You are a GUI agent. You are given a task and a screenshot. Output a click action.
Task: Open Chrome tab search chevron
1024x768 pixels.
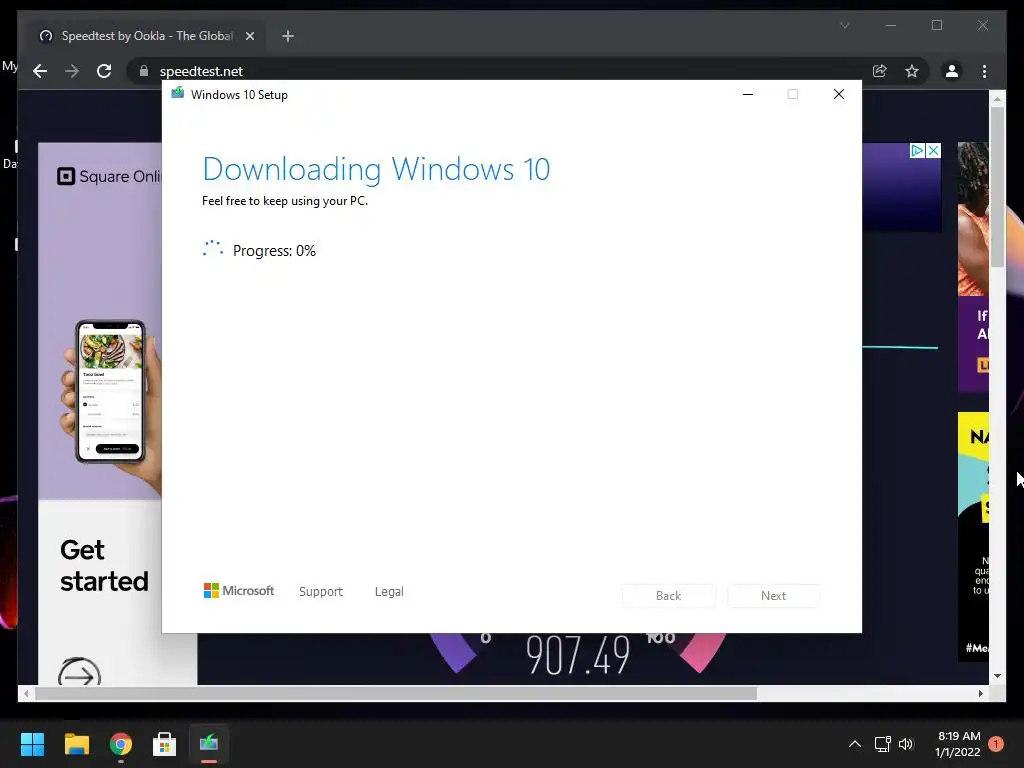tap(844, 25)
